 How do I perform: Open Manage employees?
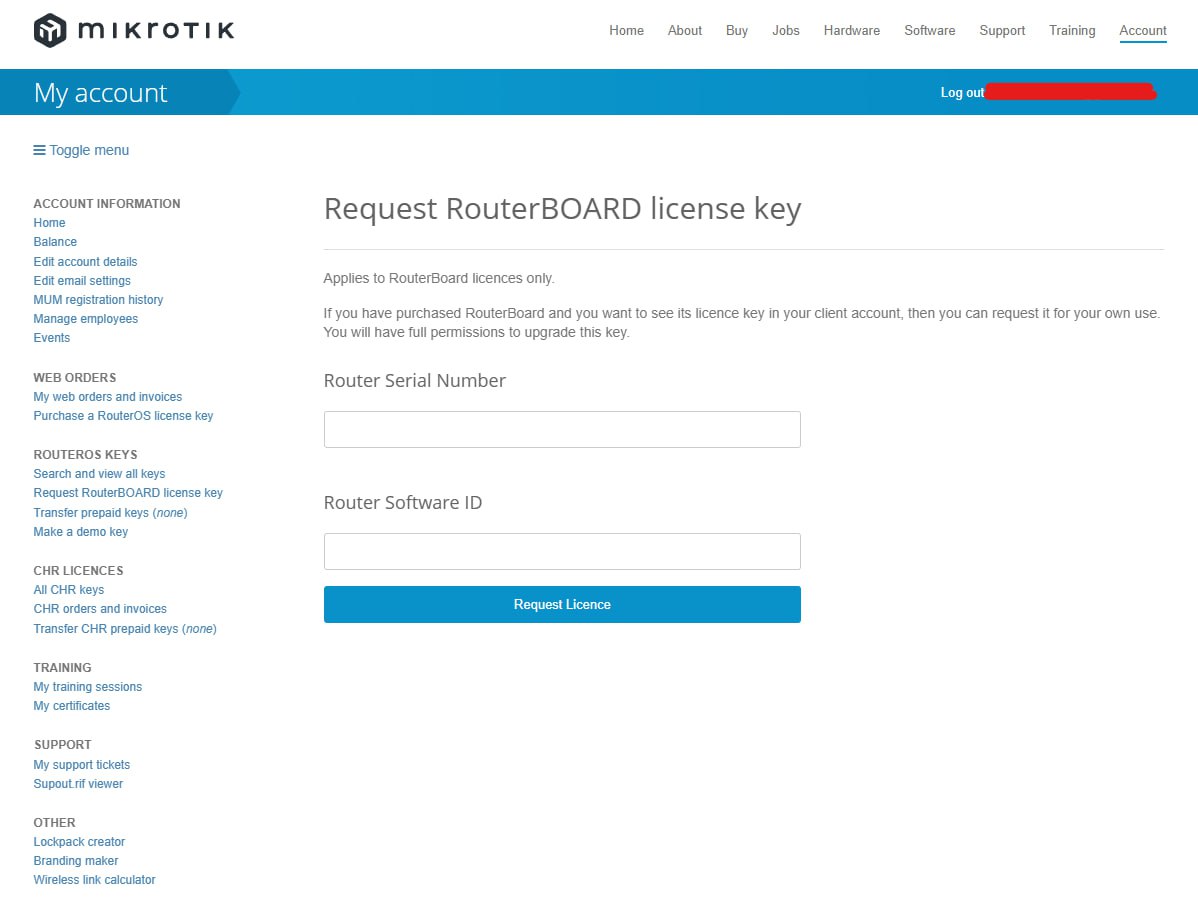point(86,319)
